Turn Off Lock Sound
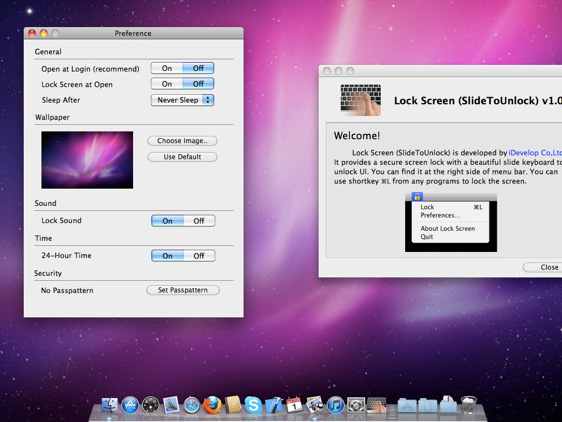 click(x=199, y=221)
